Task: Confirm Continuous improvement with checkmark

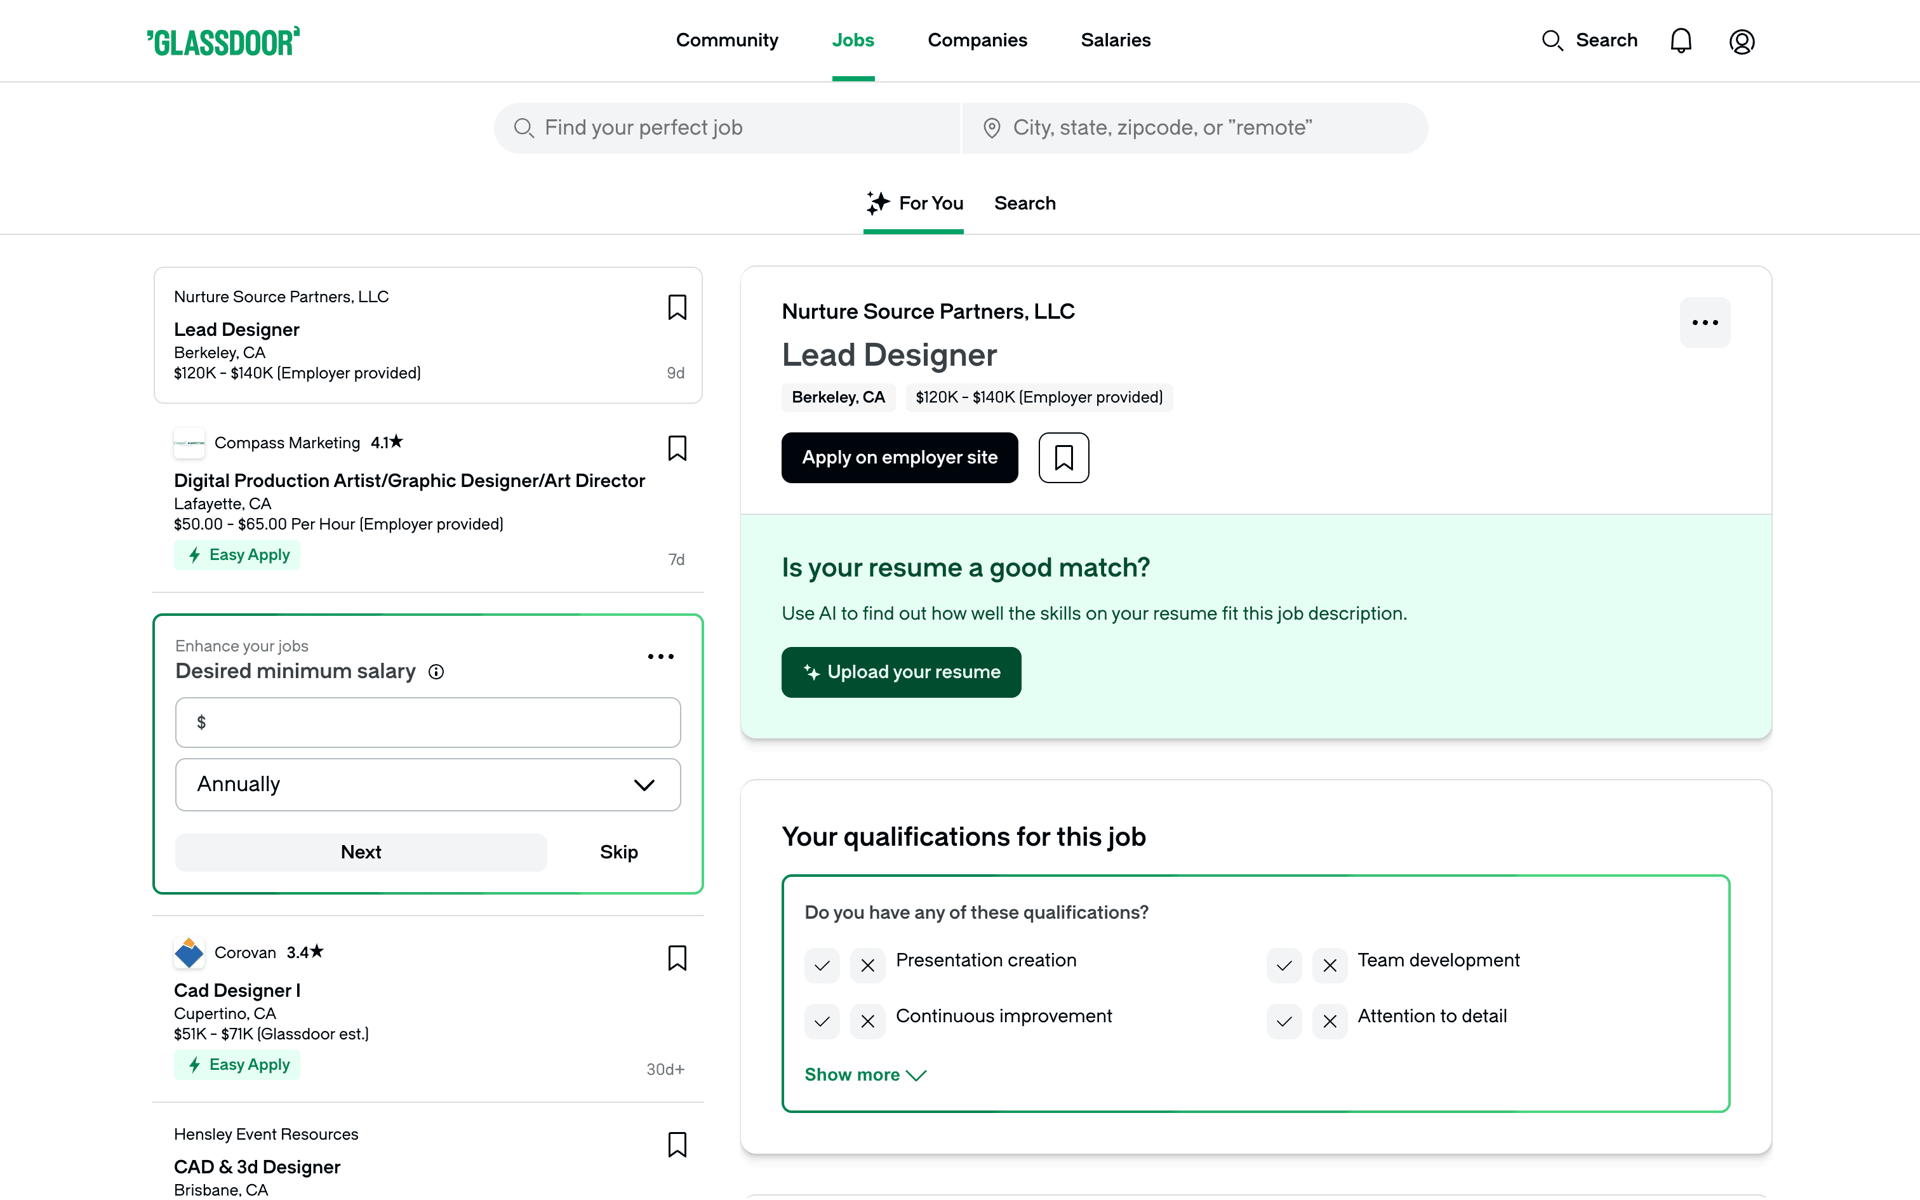Action: coord(822,1021)
